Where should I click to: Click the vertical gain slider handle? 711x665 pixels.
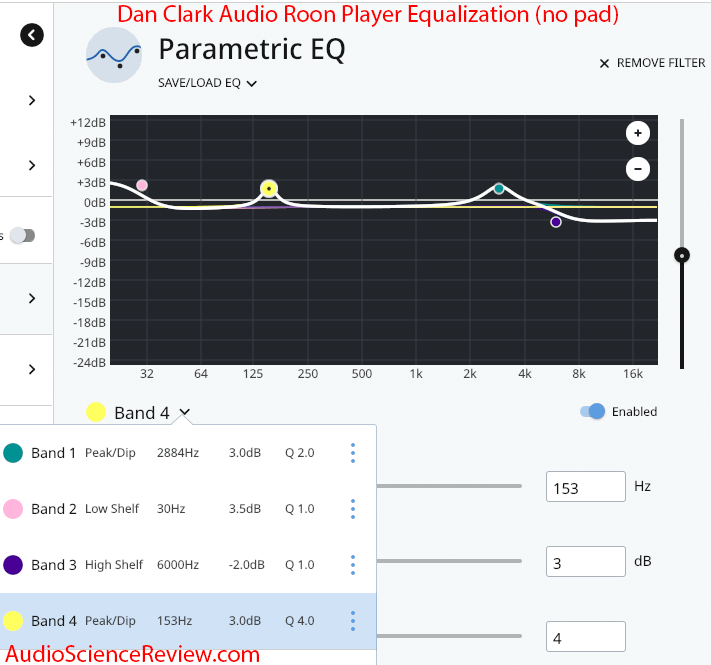(682, 255)
